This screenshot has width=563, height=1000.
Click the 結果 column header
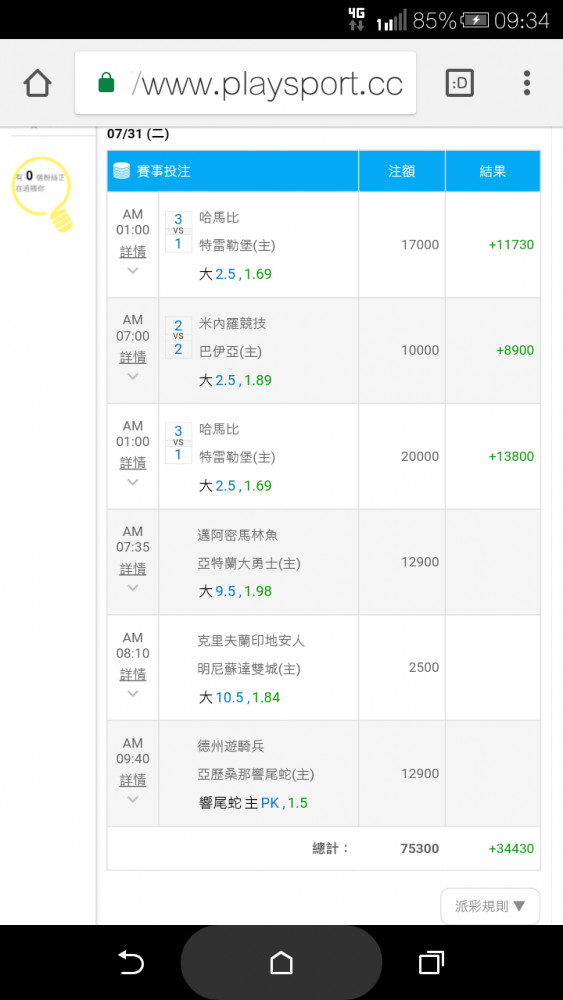tap(493, 171)
